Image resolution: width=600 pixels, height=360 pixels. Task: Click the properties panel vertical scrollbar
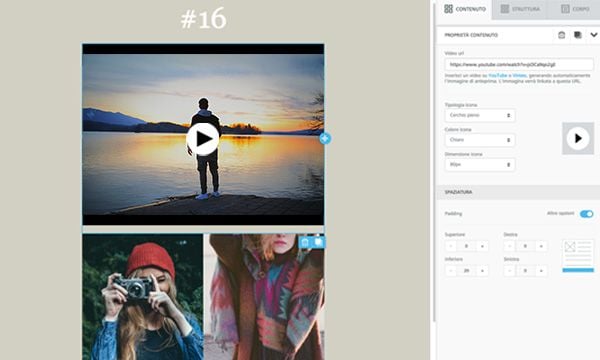click(434, 163)
